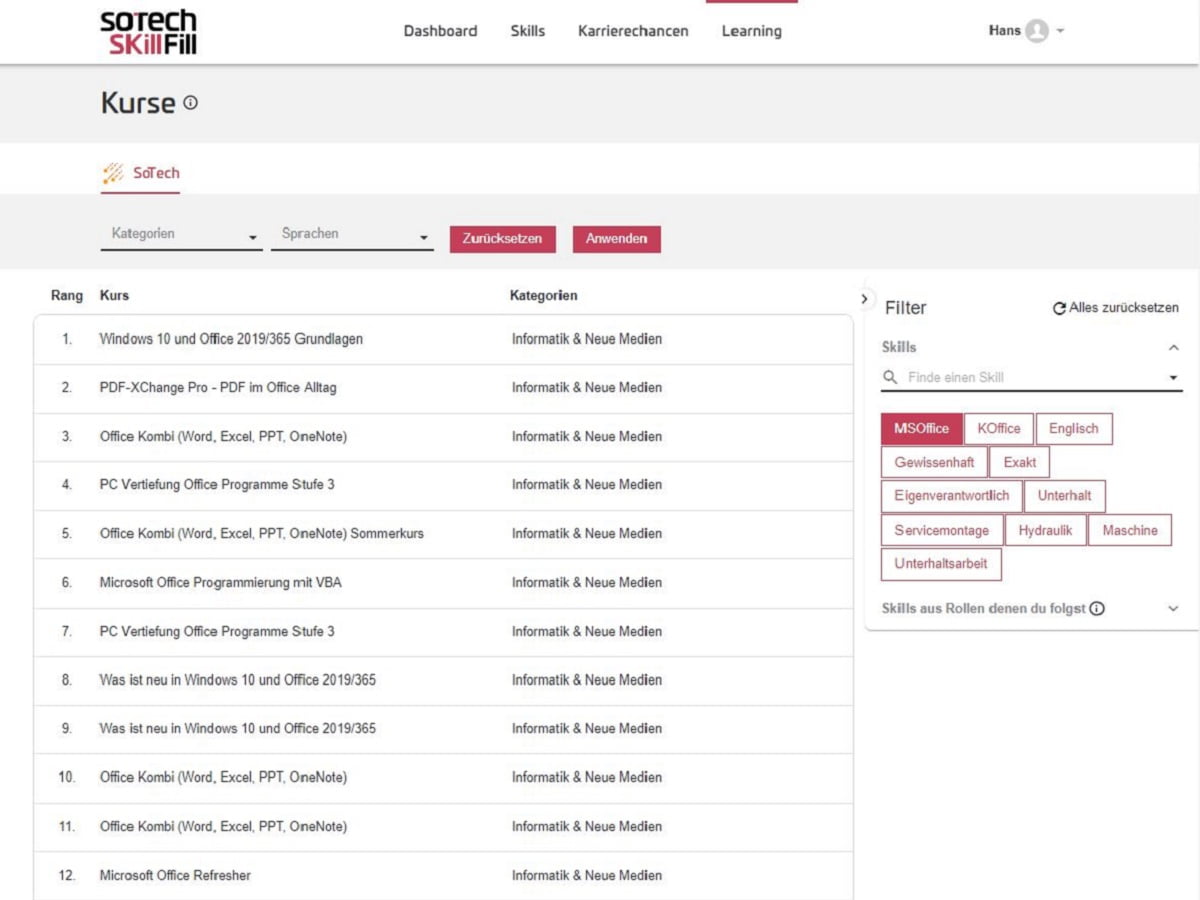This screenshot has width=1200, height=900.
Task: Collapse the filter panel with arrow icon
Action: click(865, 299)
